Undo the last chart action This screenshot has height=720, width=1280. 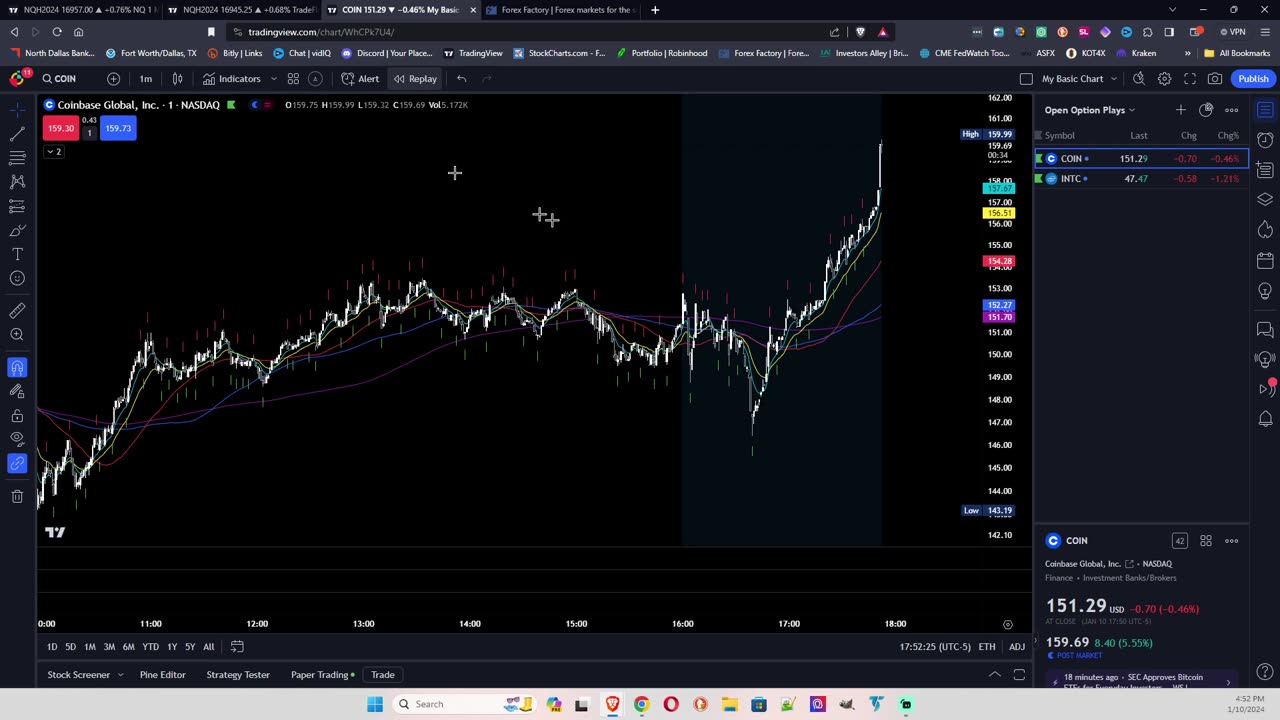(x=461, y=79)
